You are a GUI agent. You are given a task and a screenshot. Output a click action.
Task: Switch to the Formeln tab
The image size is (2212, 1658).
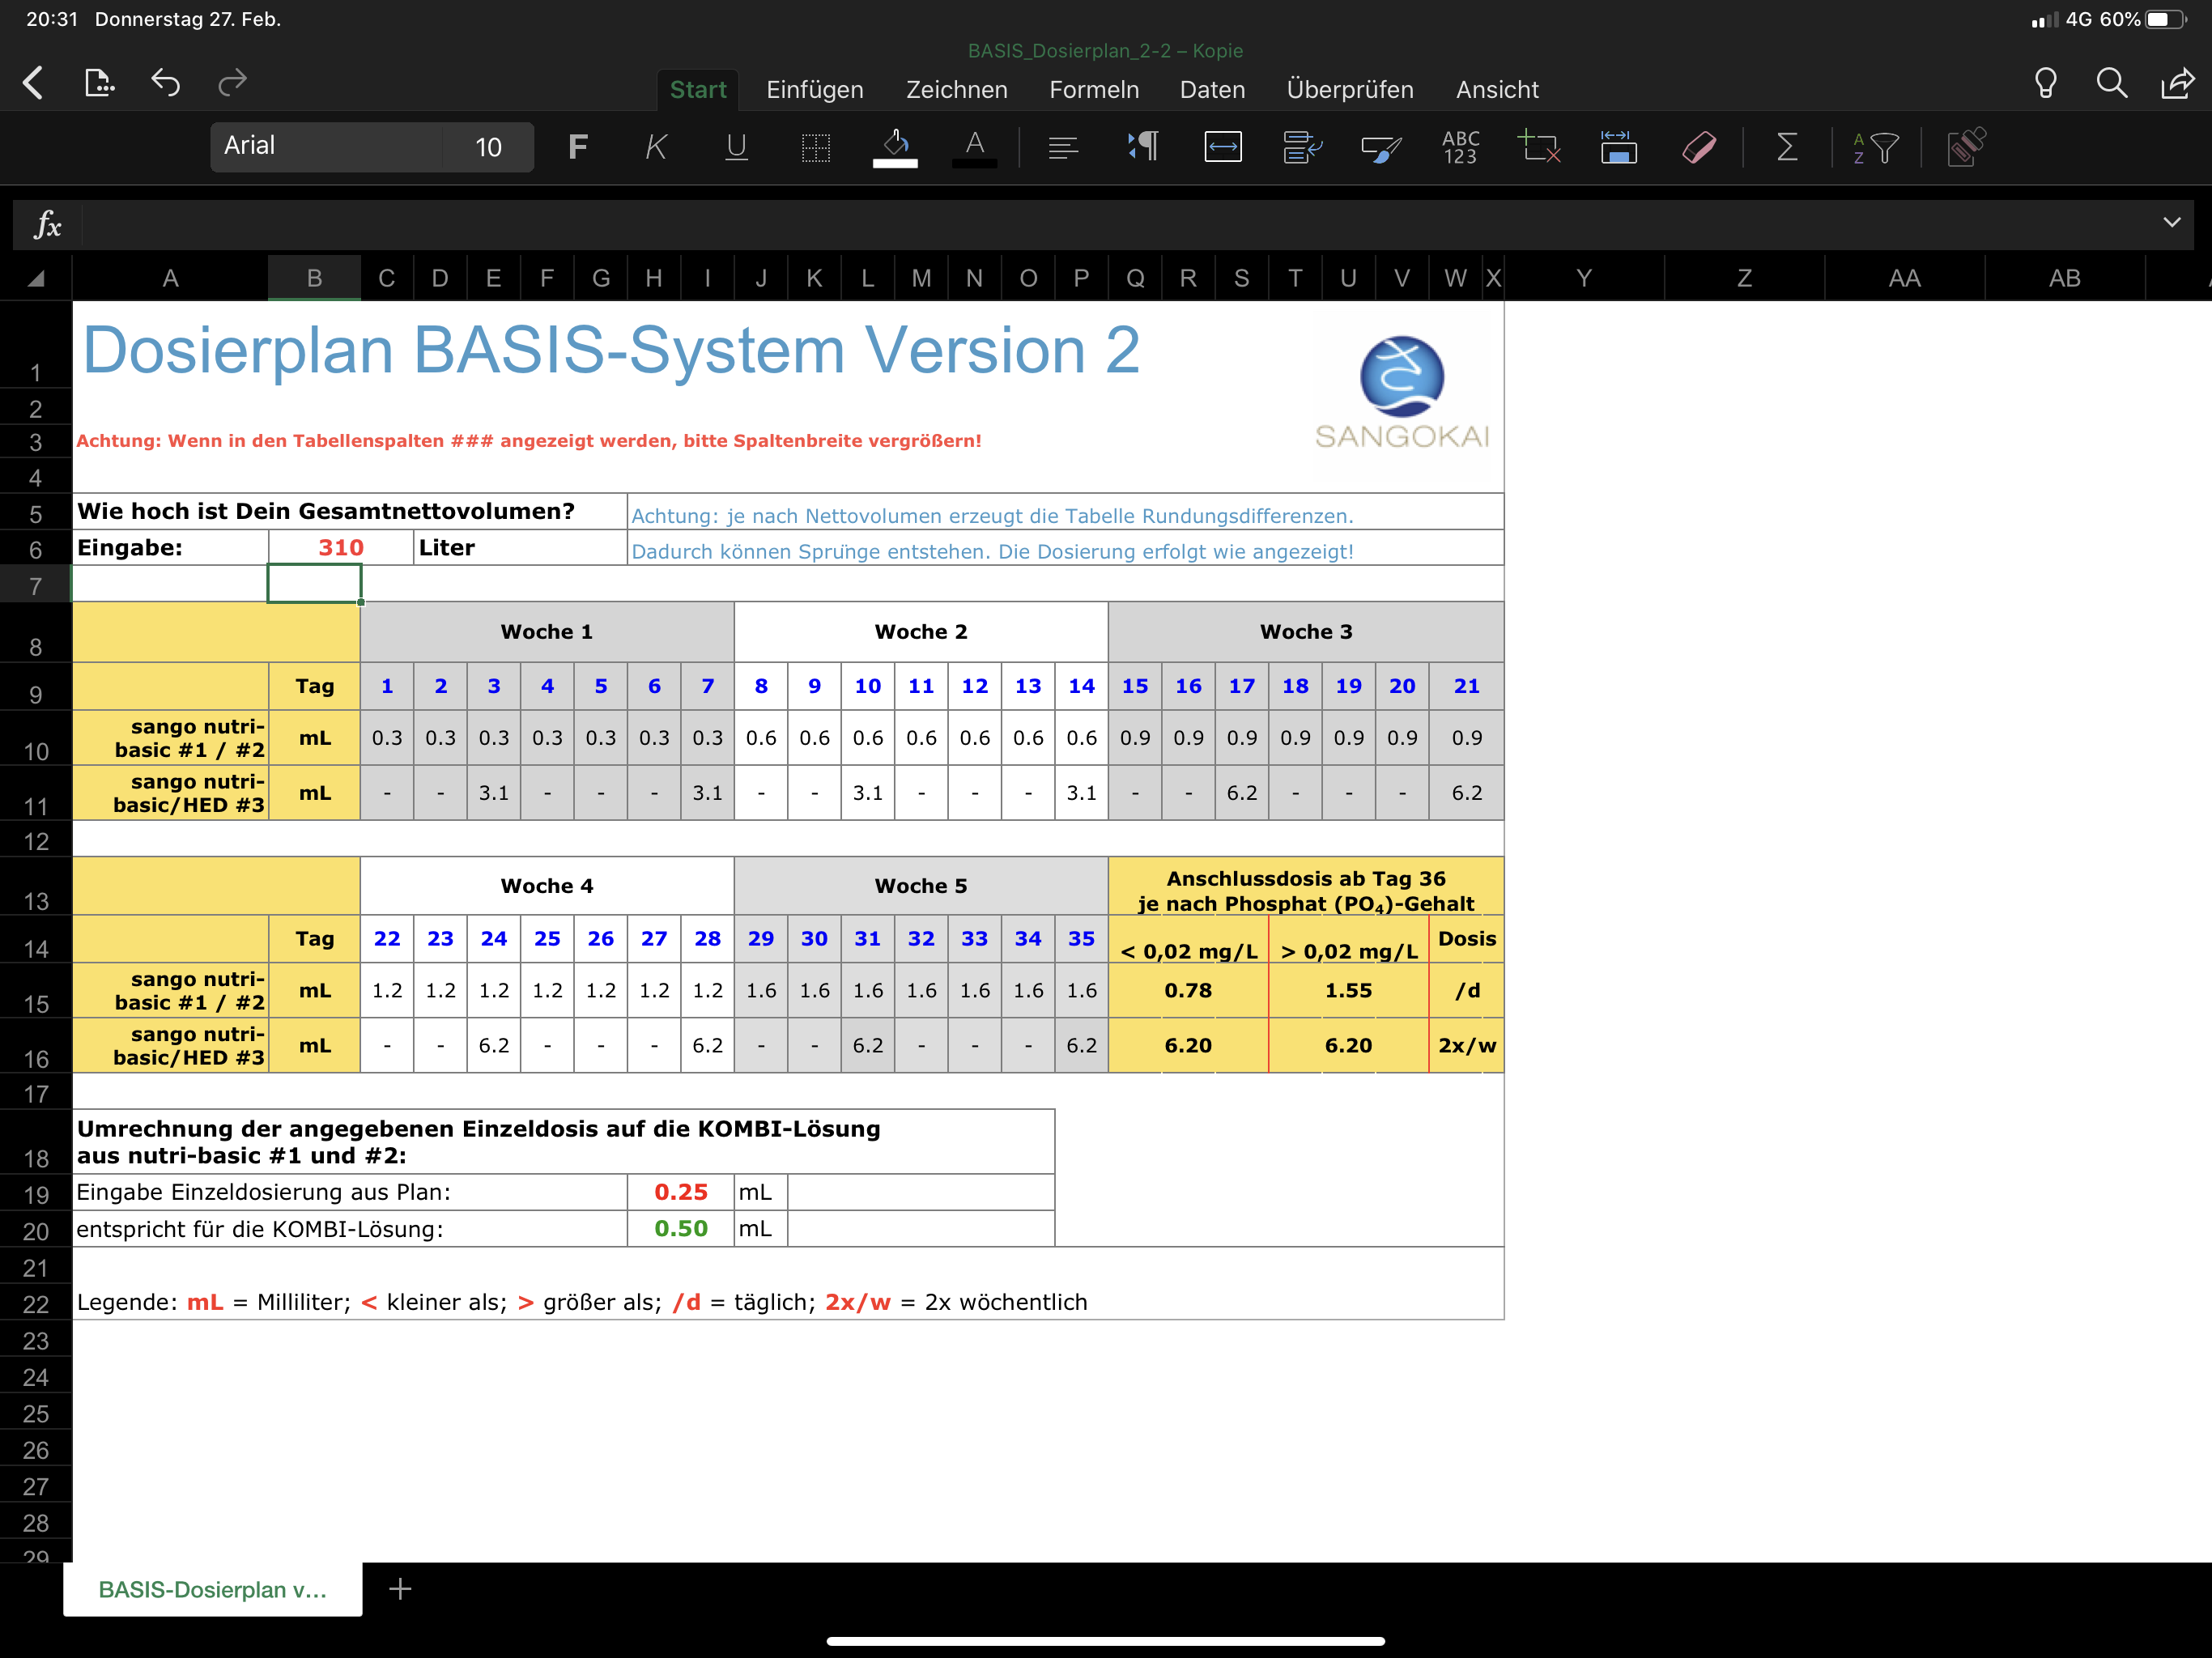1093,90
